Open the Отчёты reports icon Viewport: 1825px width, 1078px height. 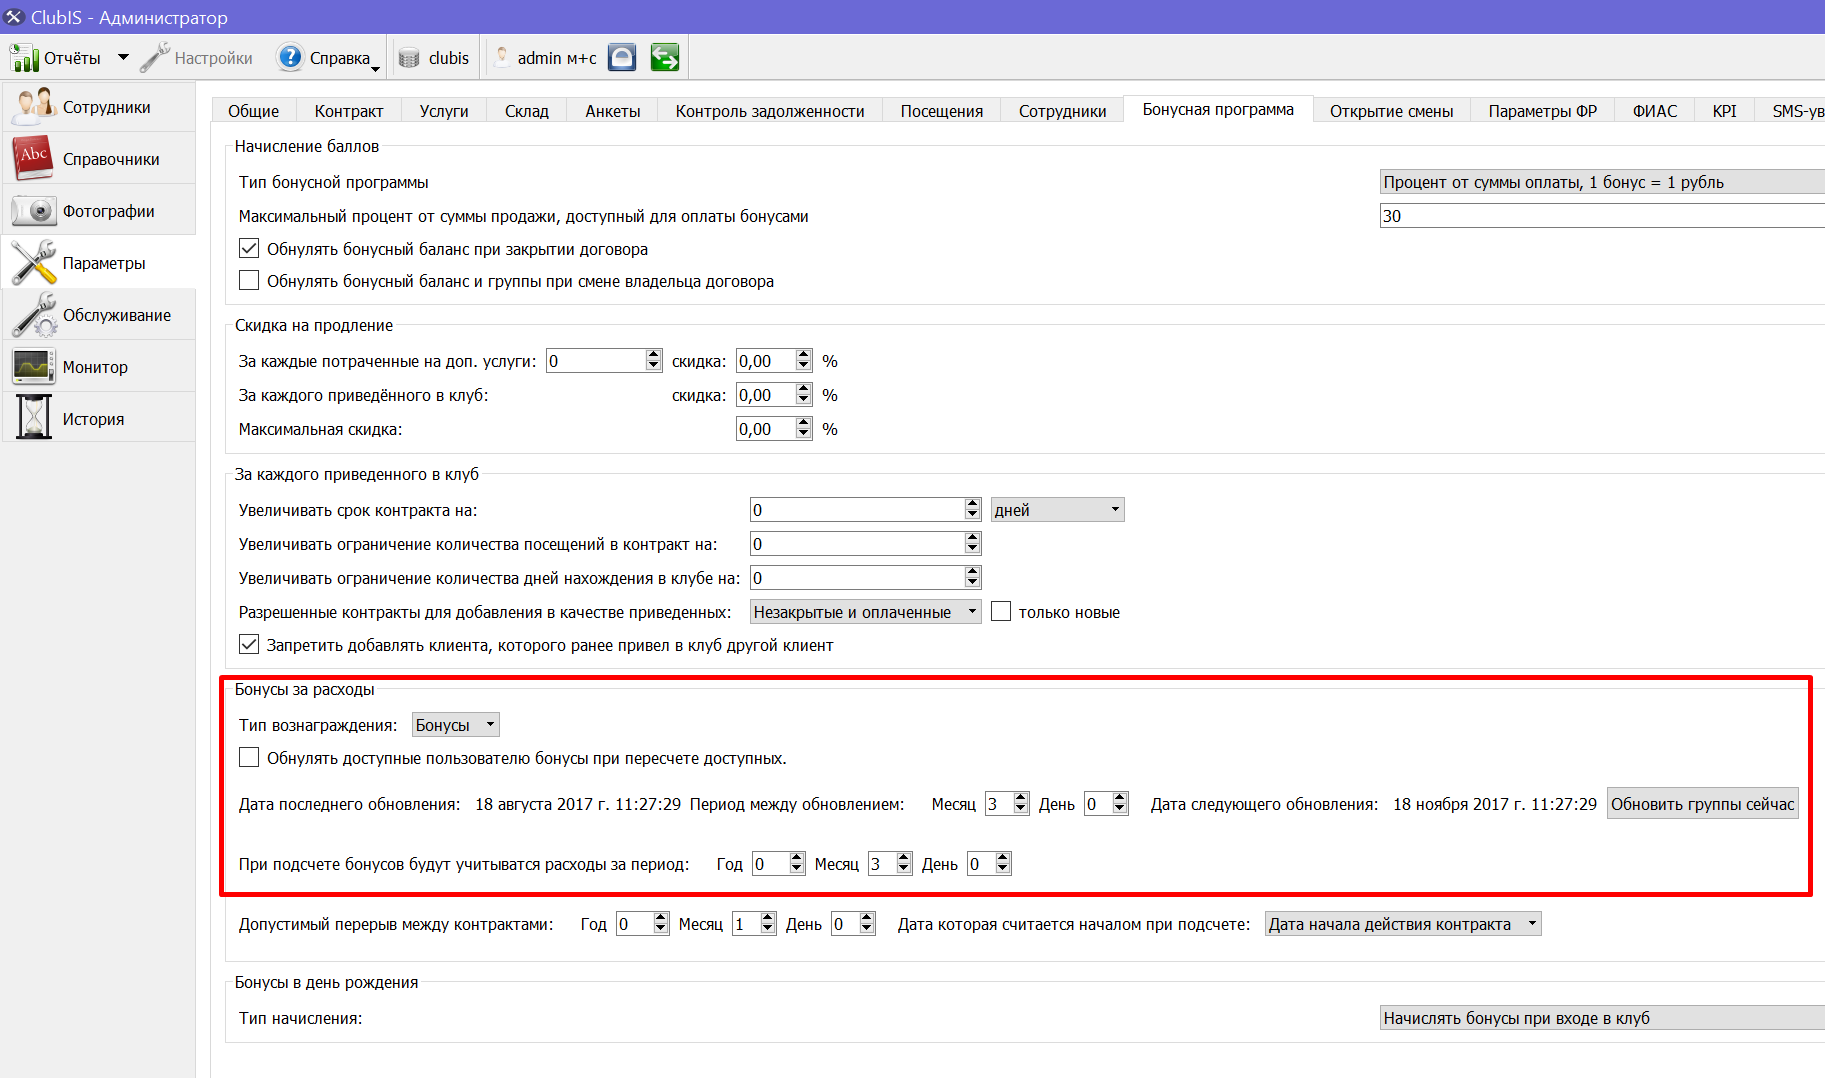click(x=24, y=58)
